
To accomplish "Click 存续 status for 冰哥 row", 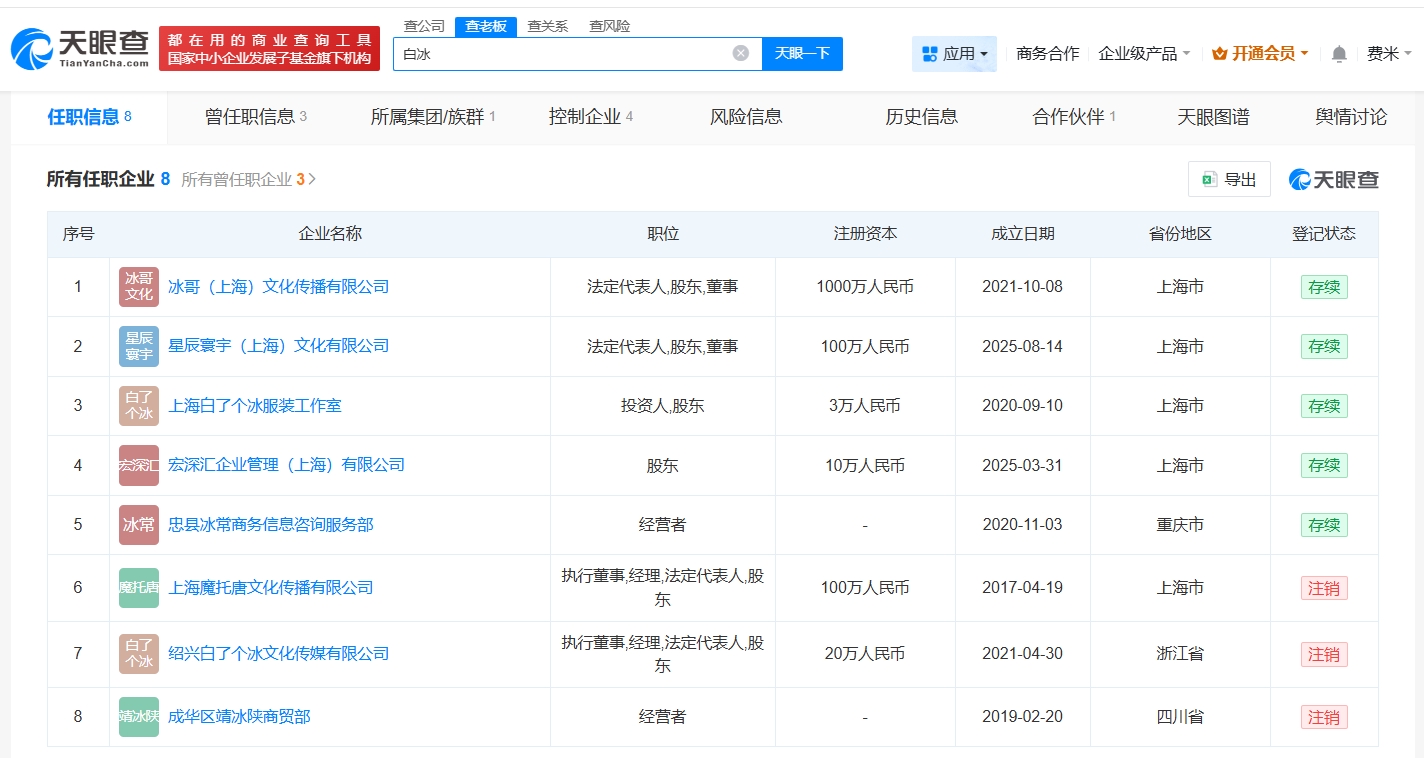I will [x=1324, y=287].
